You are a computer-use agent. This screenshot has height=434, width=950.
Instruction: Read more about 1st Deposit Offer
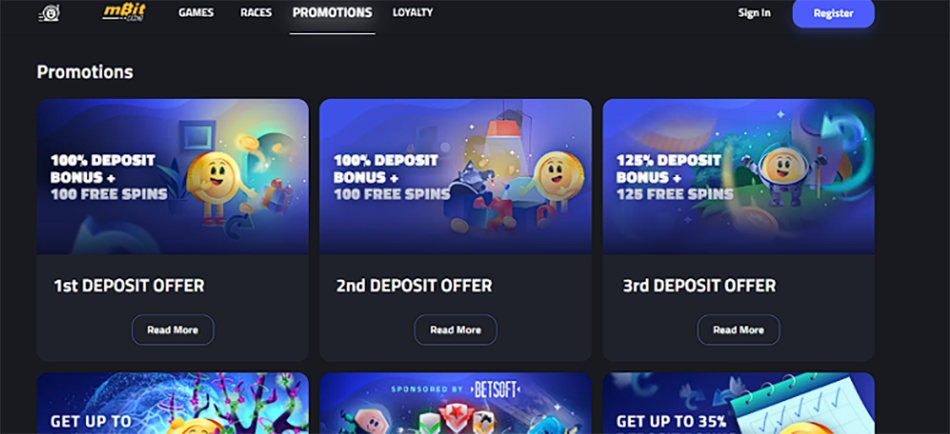(x=173, y=330)
